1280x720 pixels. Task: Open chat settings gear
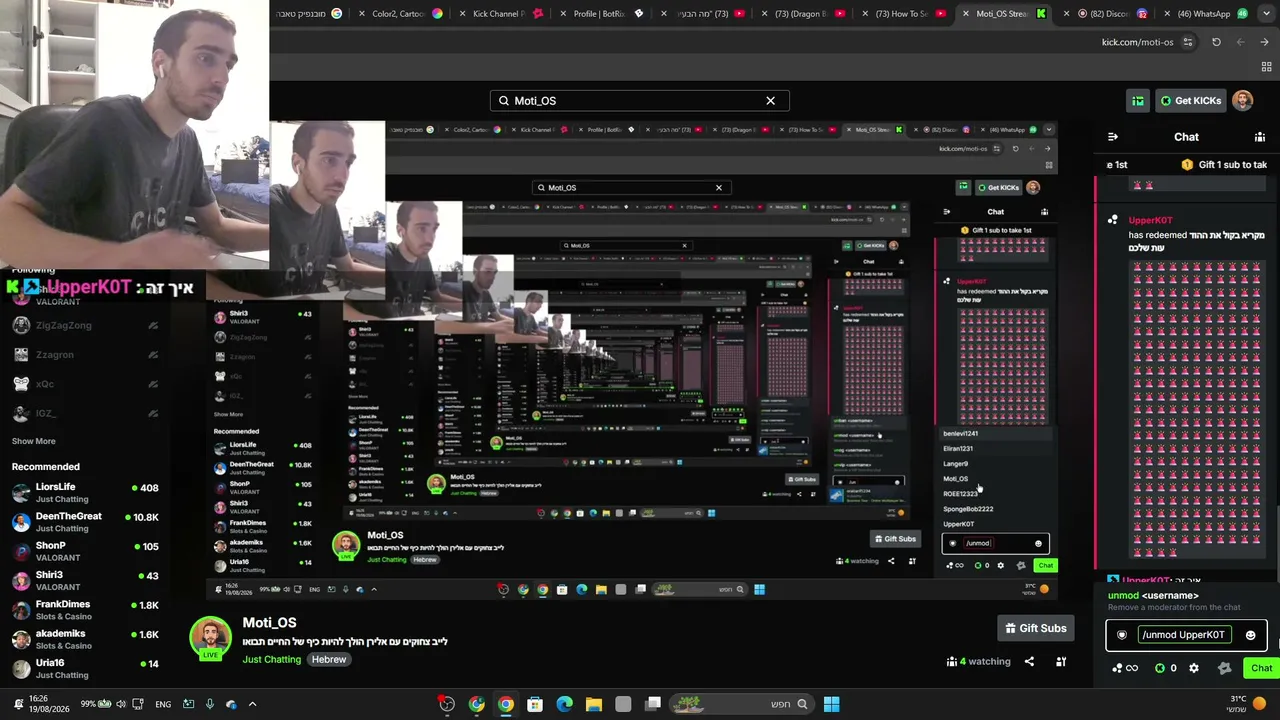tap(1194, 668)
